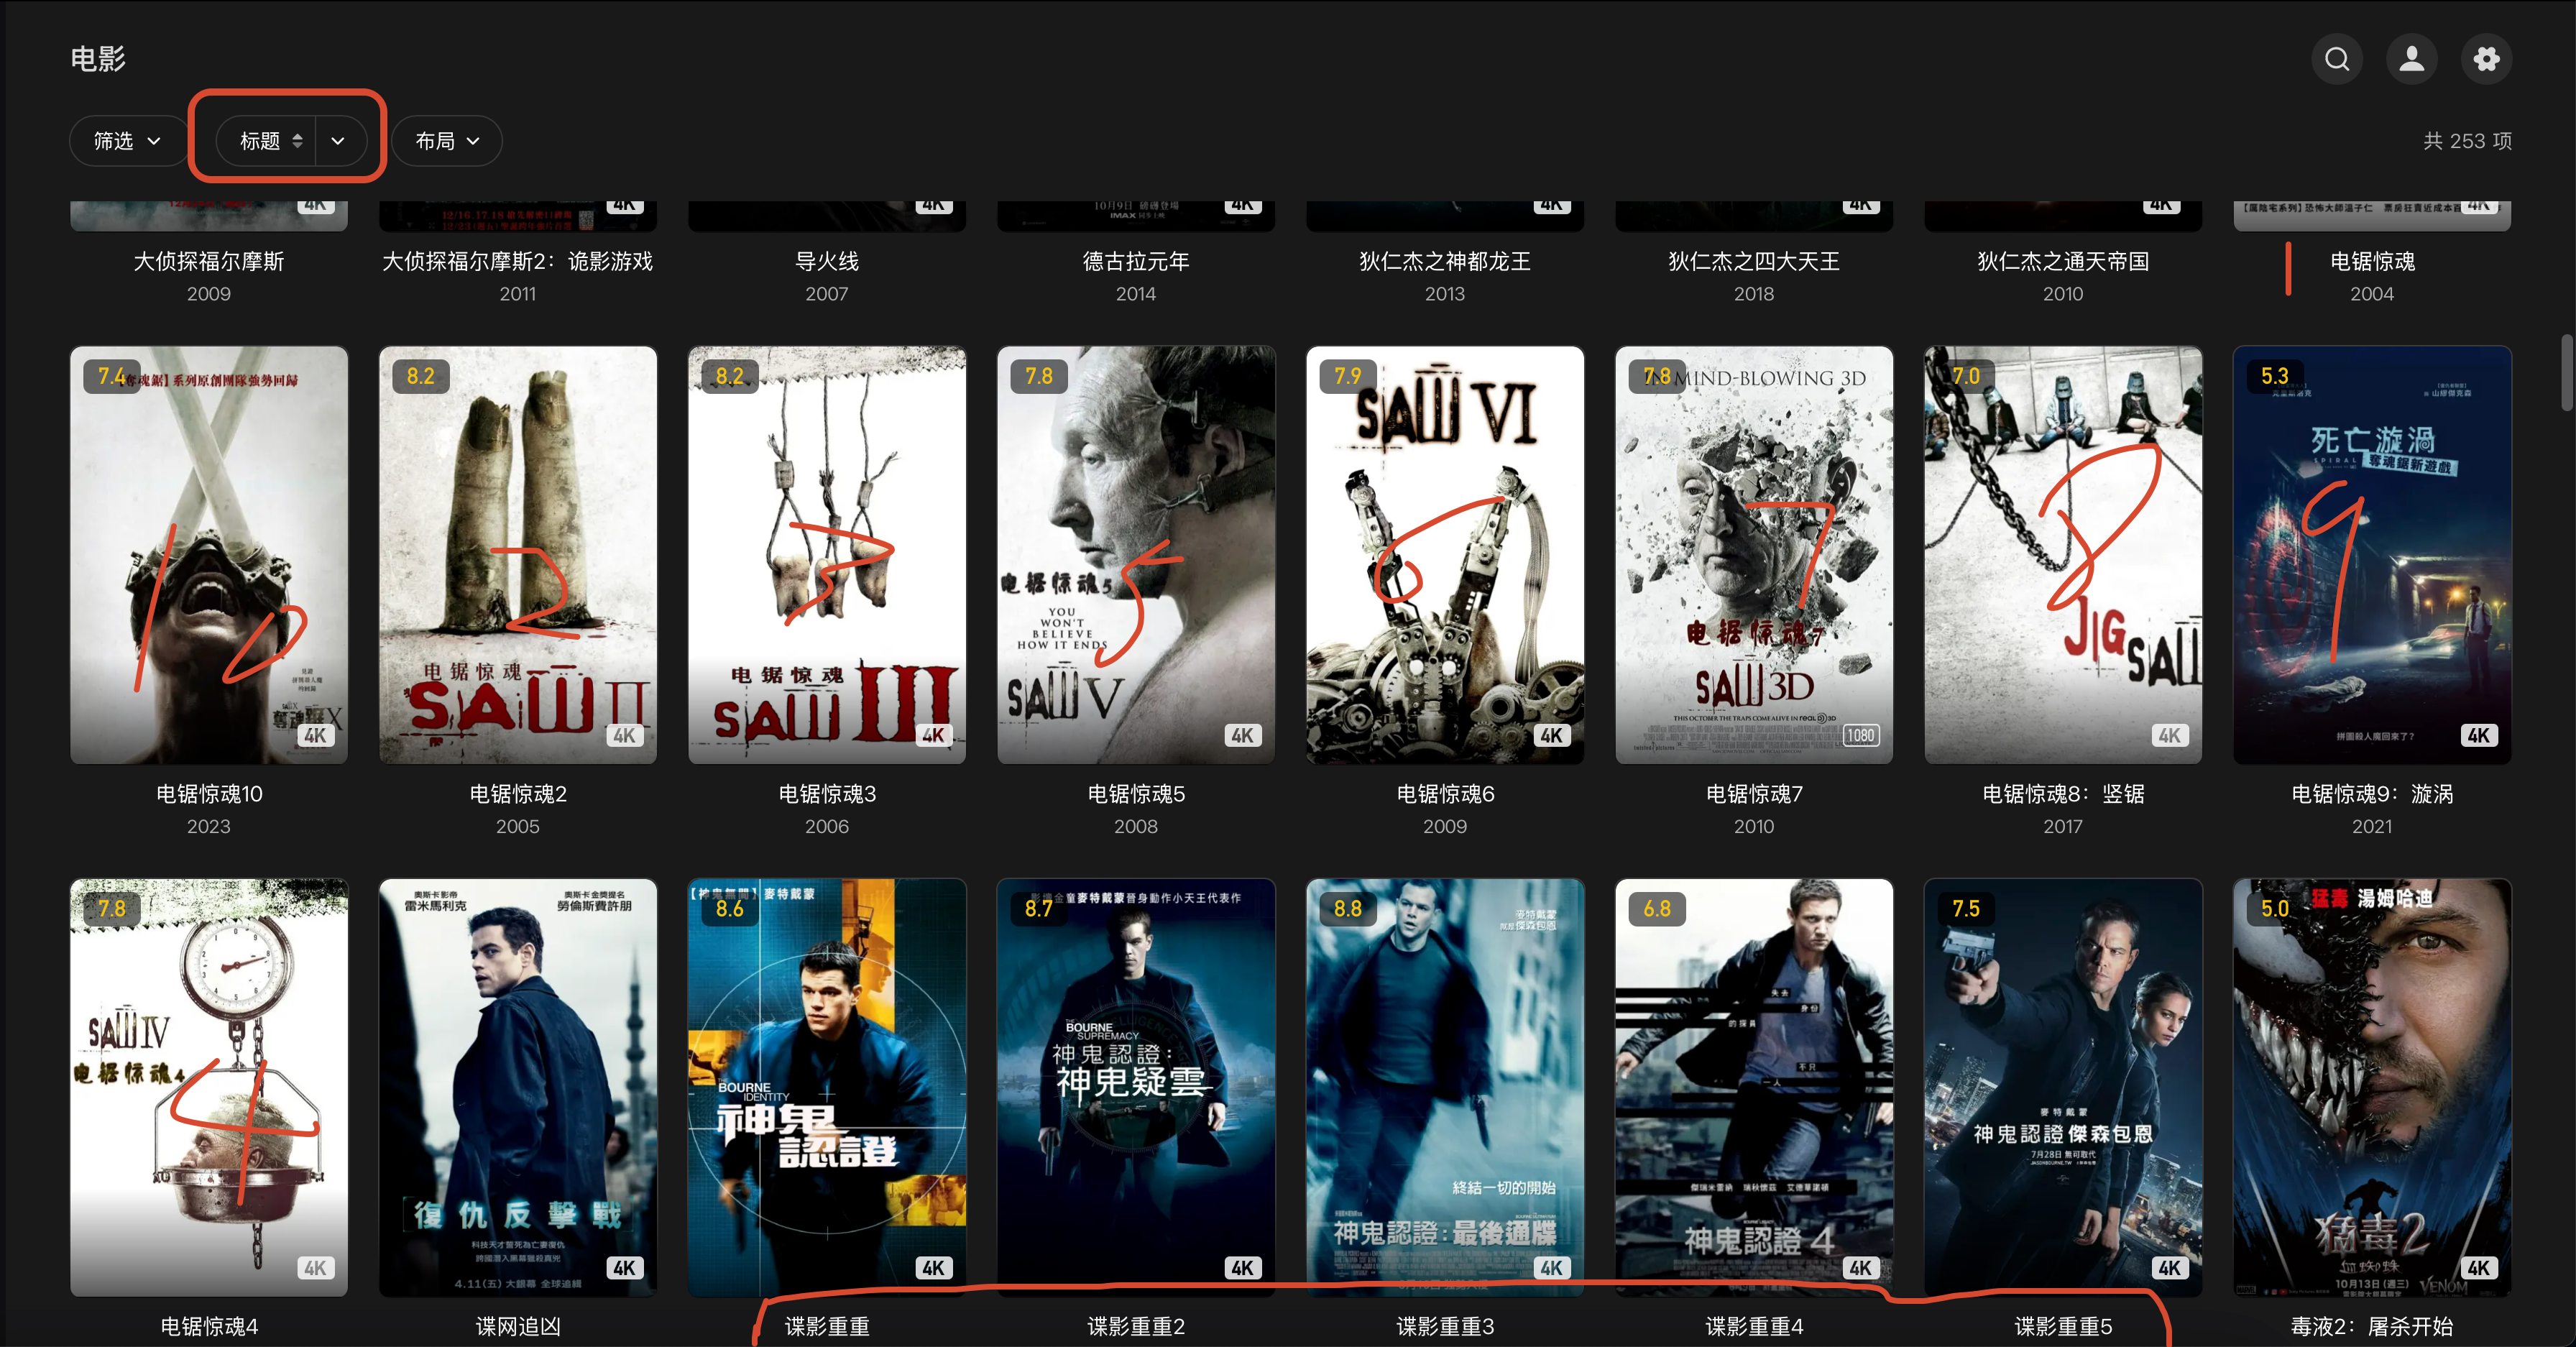Open the 电锯惊魂10 poster
The width and height of the screenshot is (2576, 1347).
tap(209, 555)
